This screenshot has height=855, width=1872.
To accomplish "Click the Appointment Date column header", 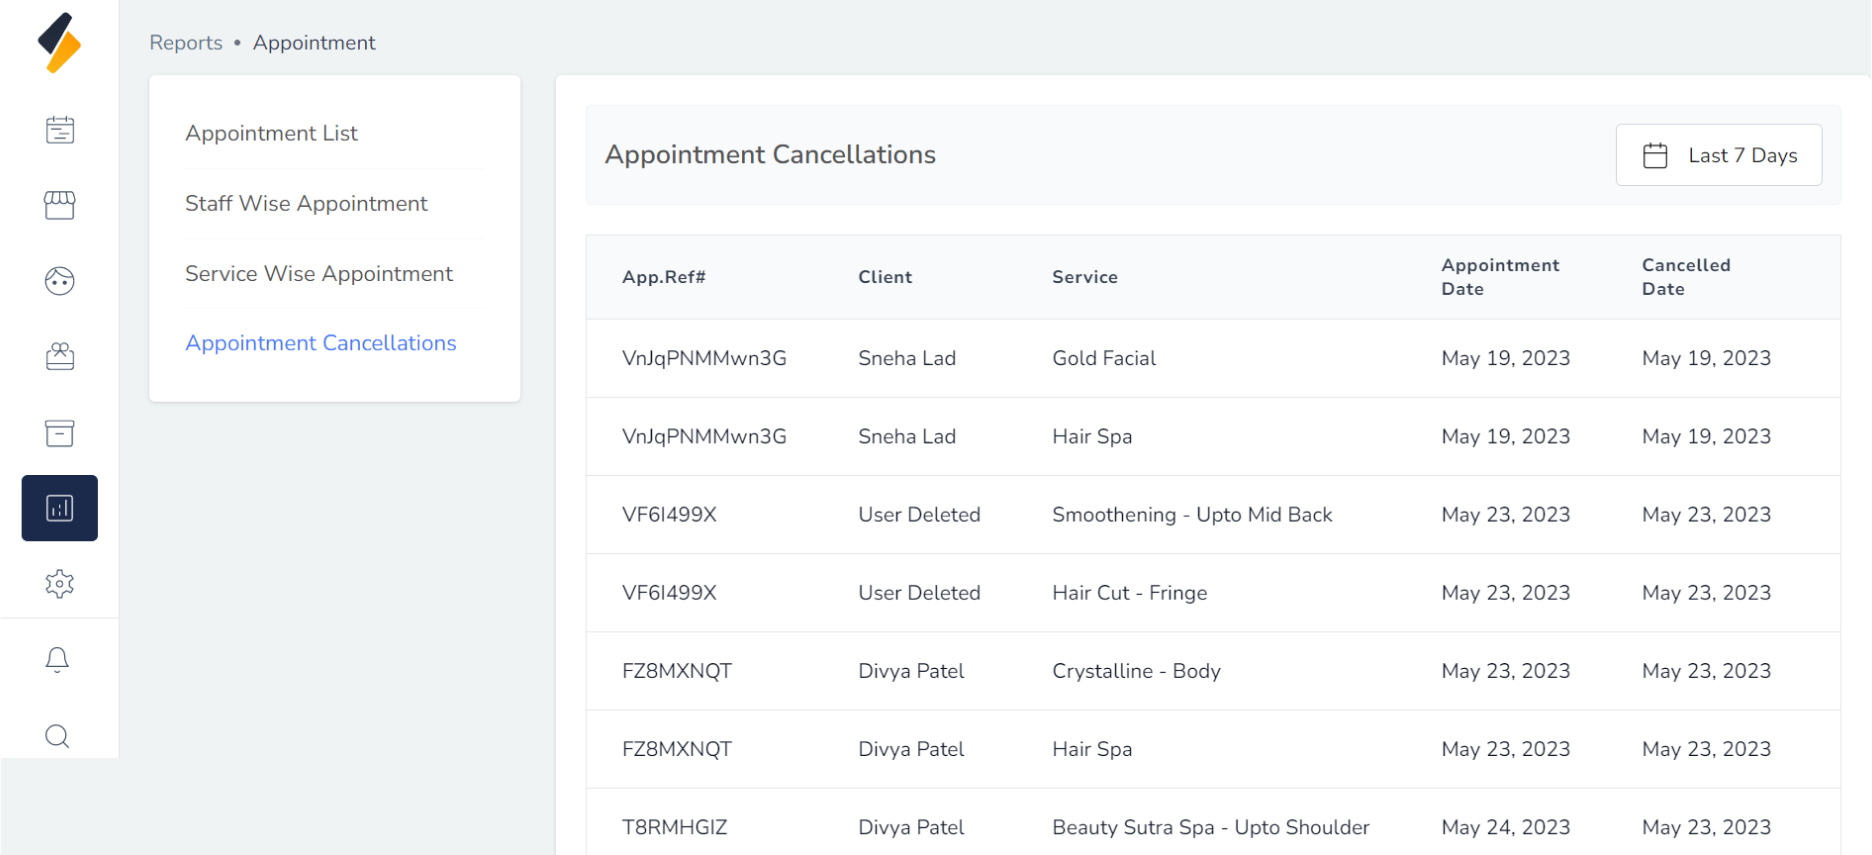I will click(1500, 277).
